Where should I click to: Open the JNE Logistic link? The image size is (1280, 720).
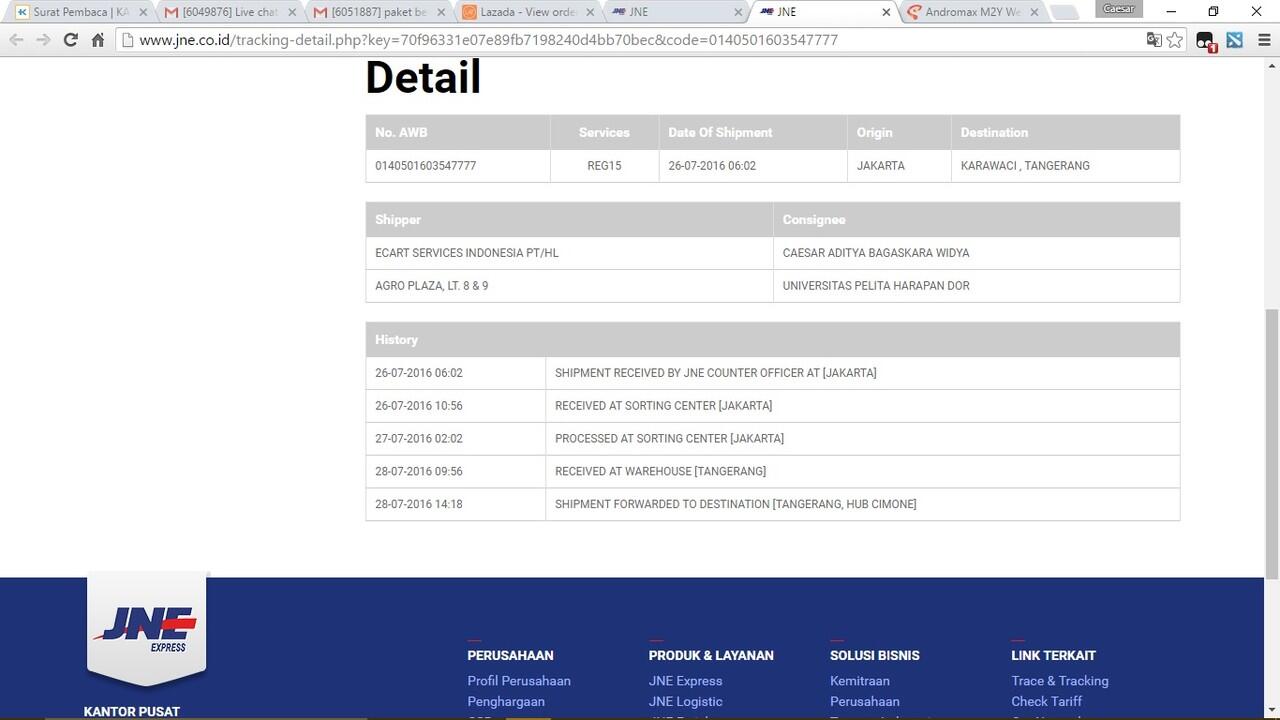coord(685,702)
